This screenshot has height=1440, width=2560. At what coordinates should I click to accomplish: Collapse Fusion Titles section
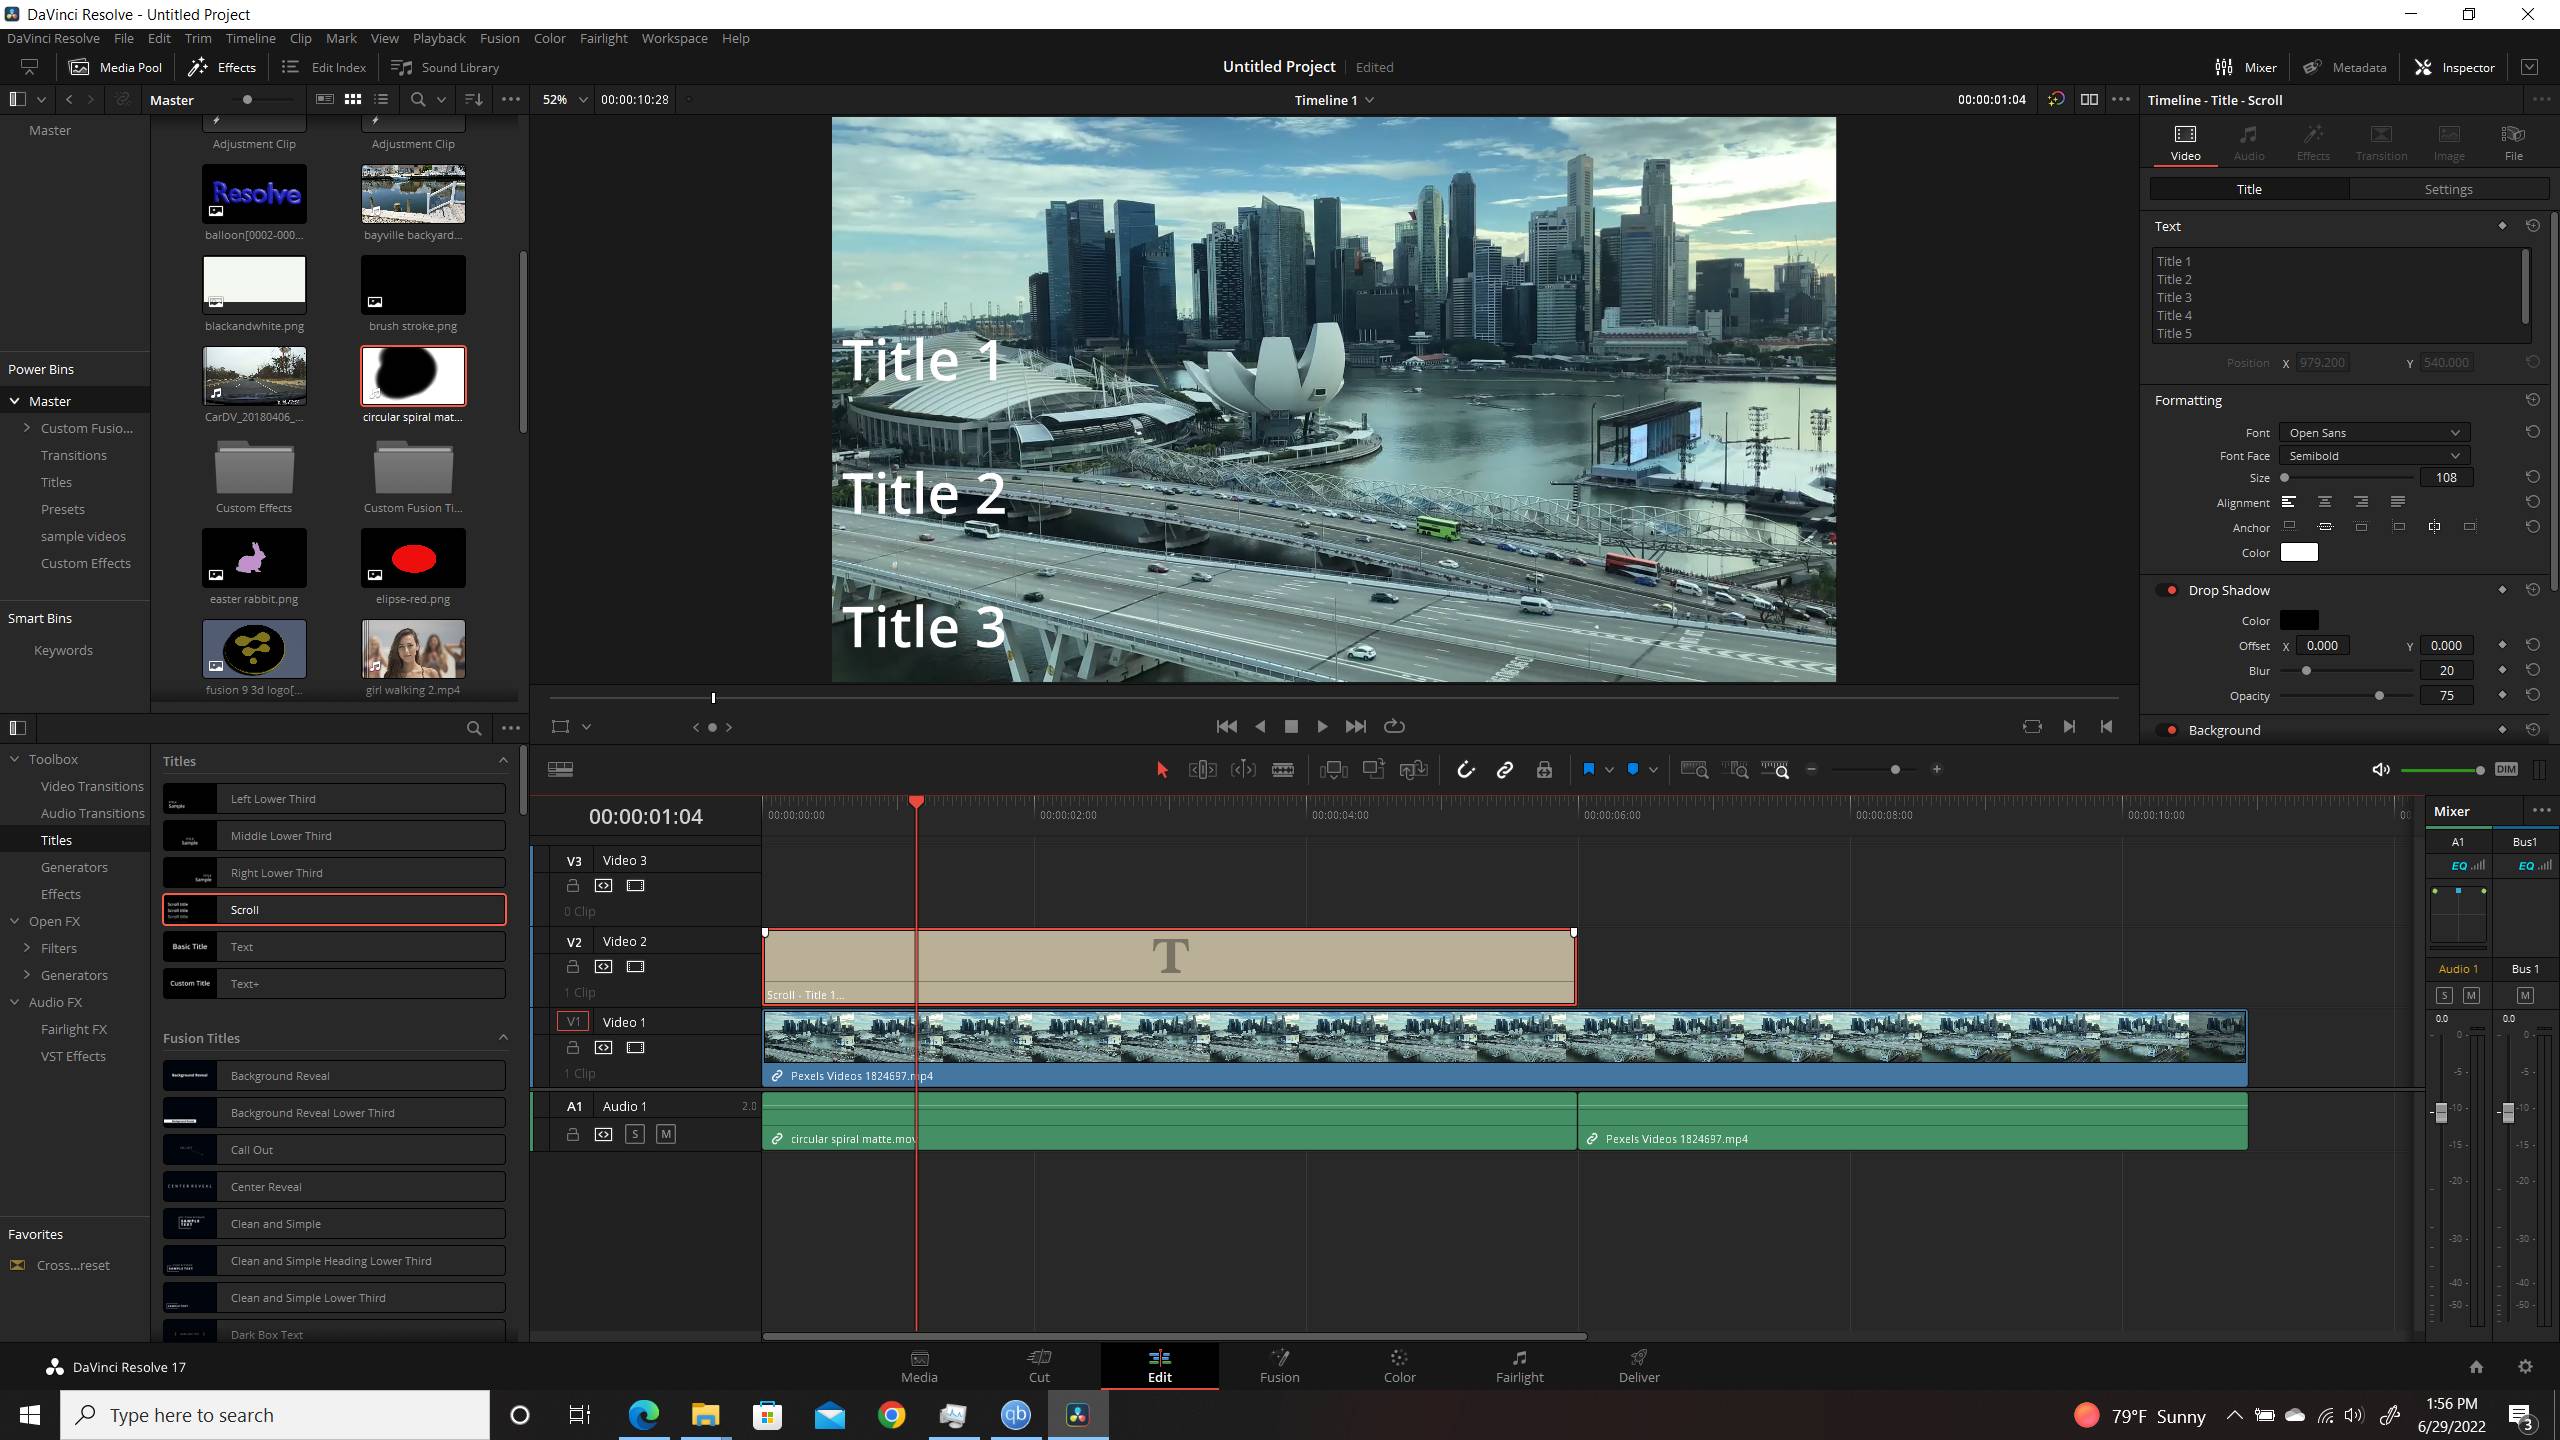point(503,1038)
